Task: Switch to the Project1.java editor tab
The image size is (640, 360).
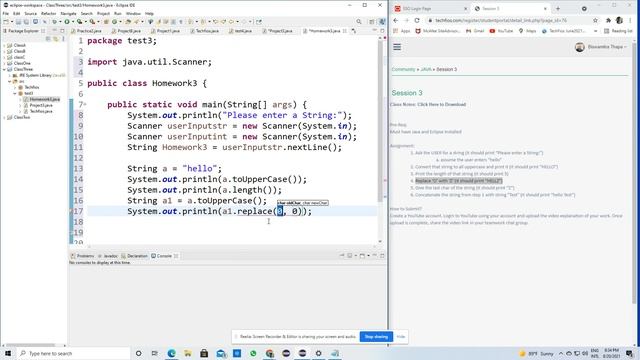Action: point(166,31)
